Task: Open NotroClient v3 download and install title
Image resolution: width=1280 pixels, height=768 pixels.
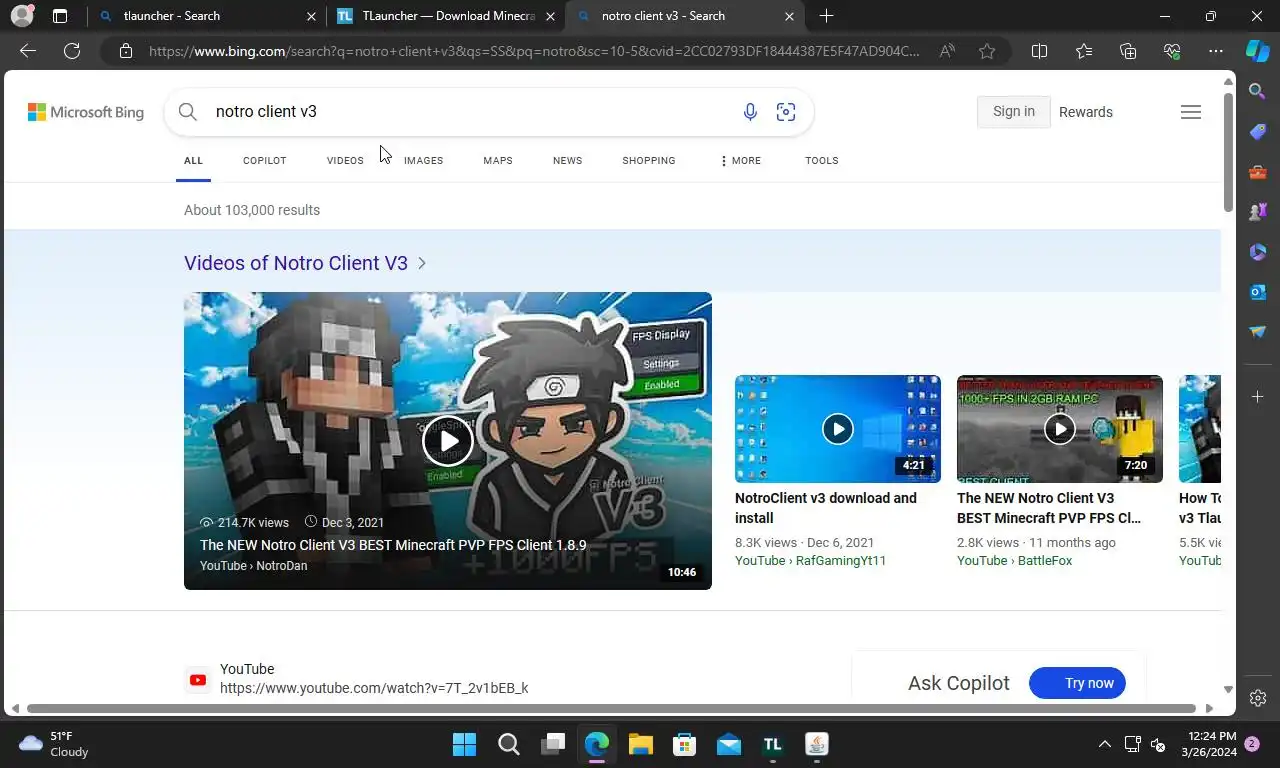Action: (826, 508)
